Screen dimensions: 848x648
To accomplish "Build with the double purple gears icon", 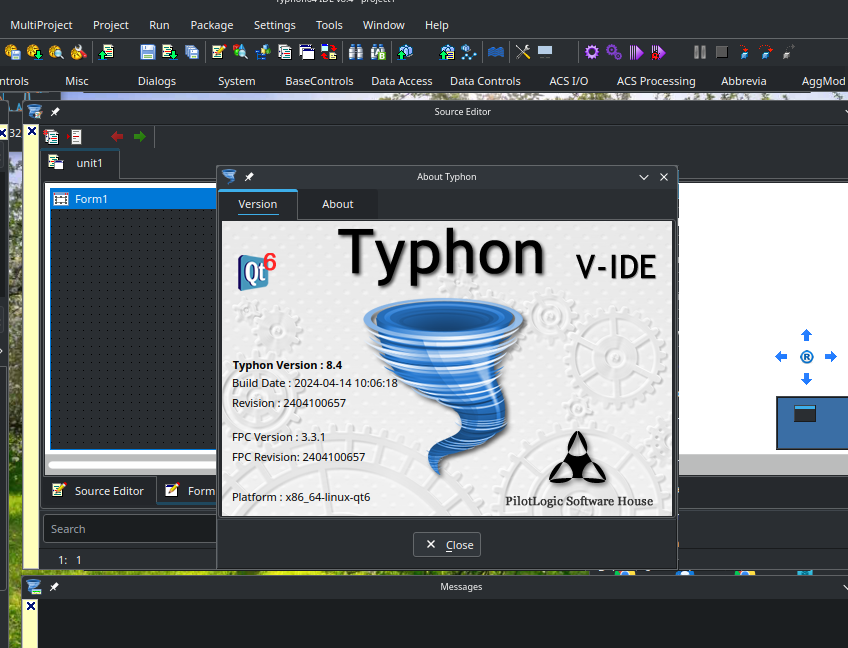I will pos(614,52).
